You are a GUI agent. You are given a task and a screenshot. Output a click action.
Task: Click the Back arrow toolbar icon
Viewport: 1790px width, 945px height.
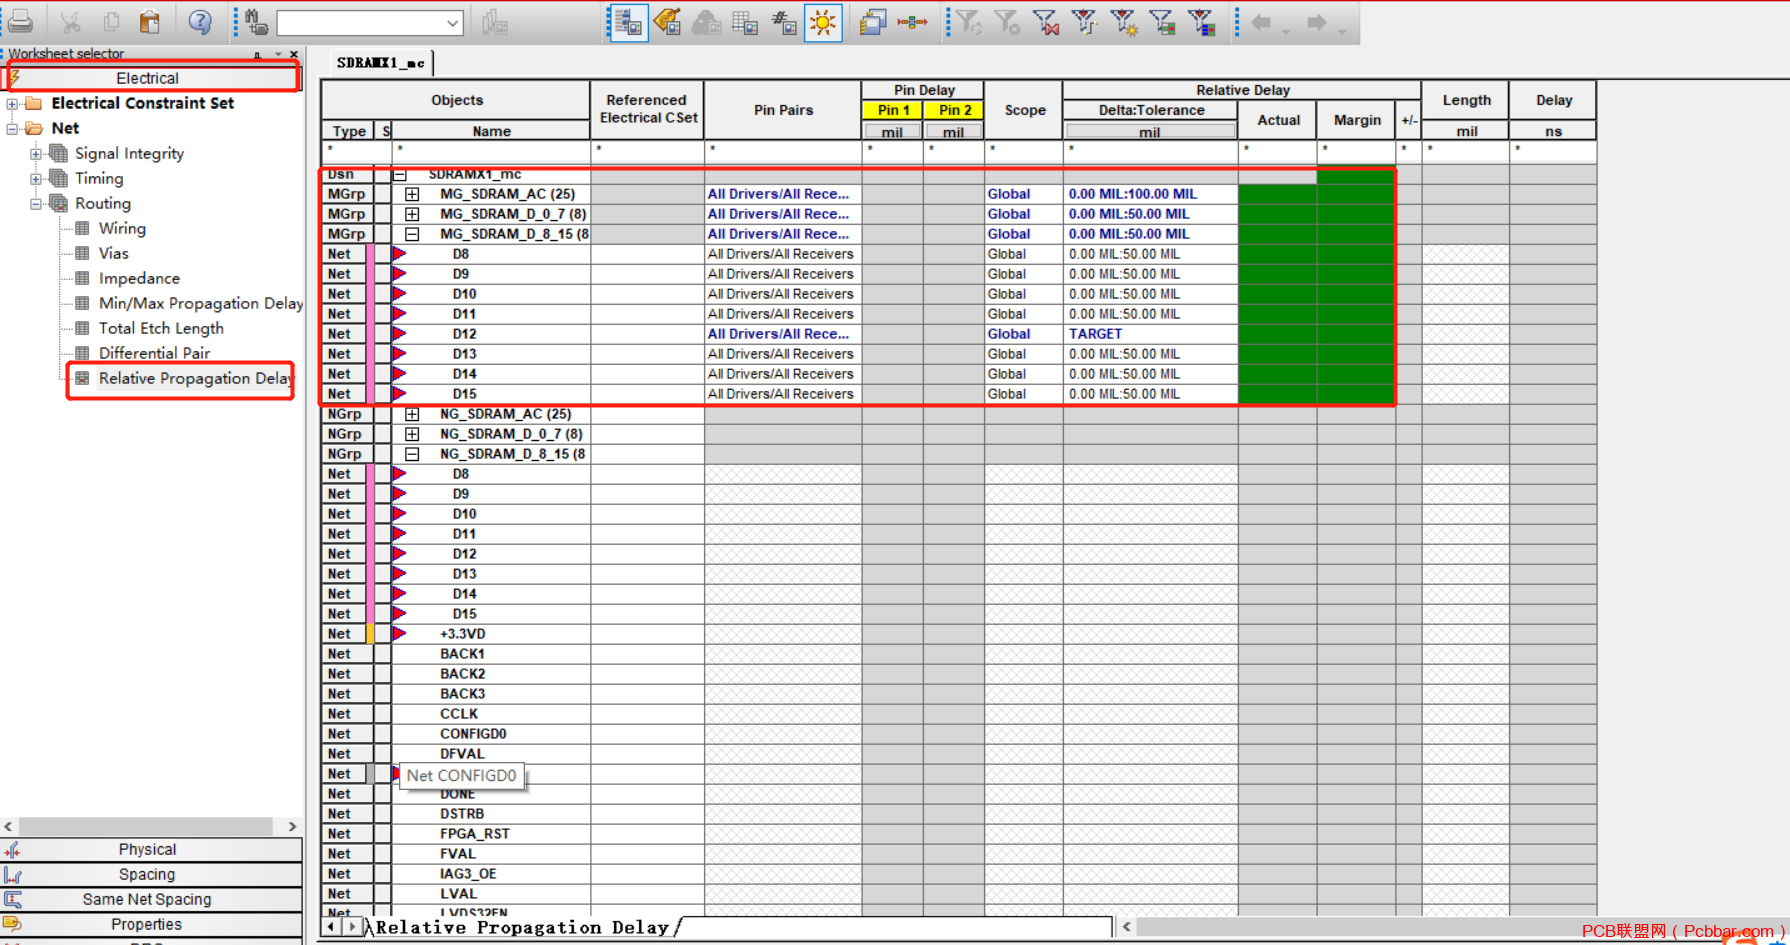coord(1262,22)
